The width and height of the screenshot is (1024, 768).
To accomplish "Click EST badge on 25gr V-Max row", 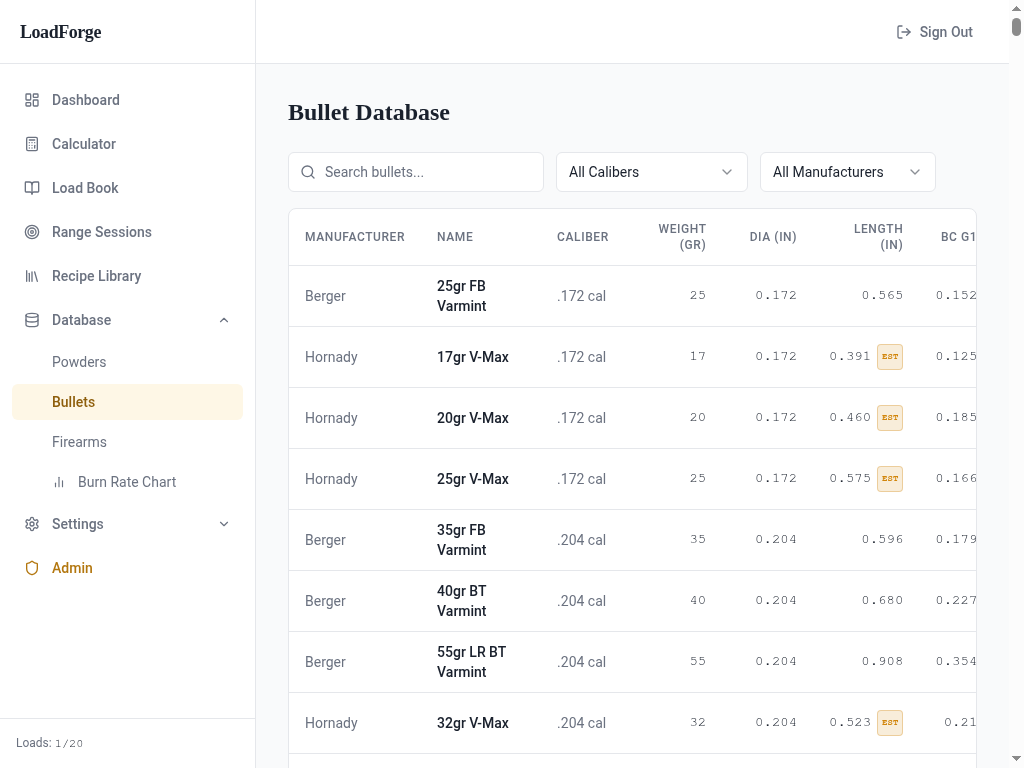I will pyautogui.click(x=889, y=479).
